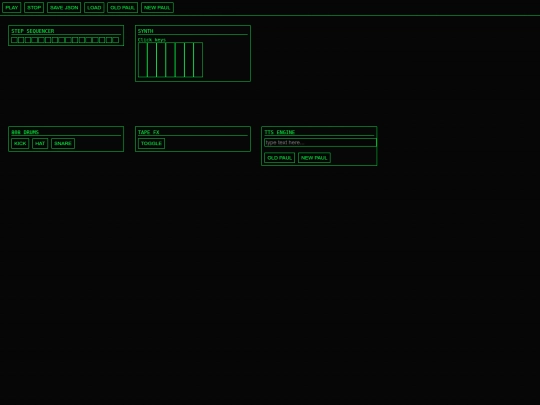Play the fifth synth key
The width and height of the screenshot is (540, 405).
point(180,60)
